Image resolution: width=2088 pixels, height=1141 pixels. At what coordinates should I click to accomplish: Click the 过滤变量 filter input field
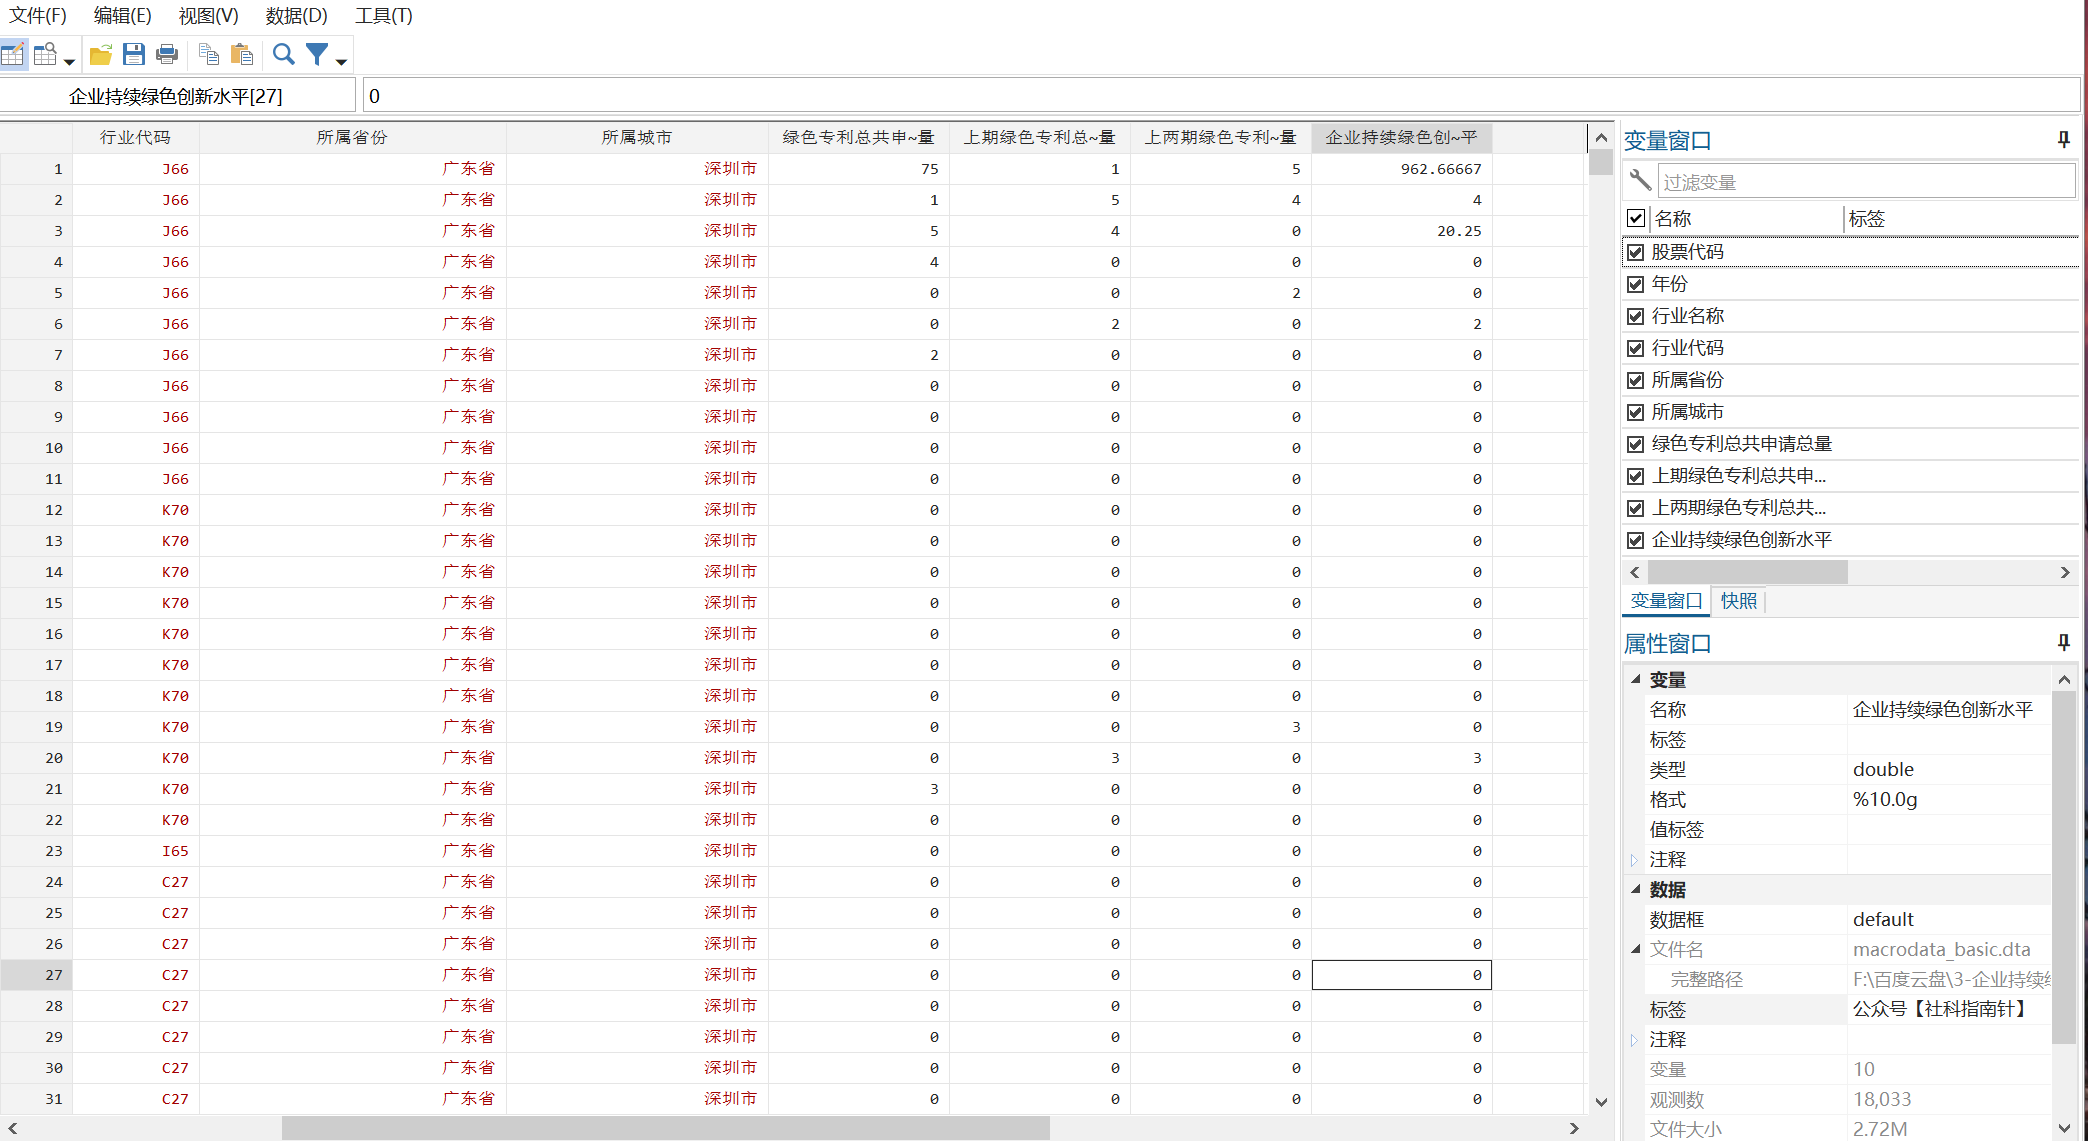click(x=1865, y=182)
